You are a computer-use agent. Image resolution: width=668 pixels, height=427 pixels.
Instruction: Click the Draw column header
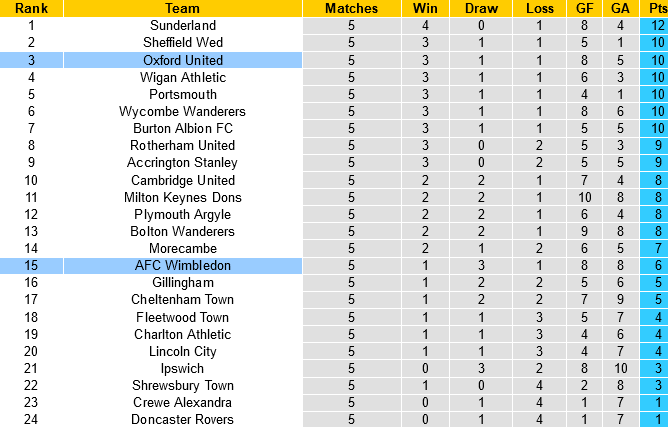484,8
